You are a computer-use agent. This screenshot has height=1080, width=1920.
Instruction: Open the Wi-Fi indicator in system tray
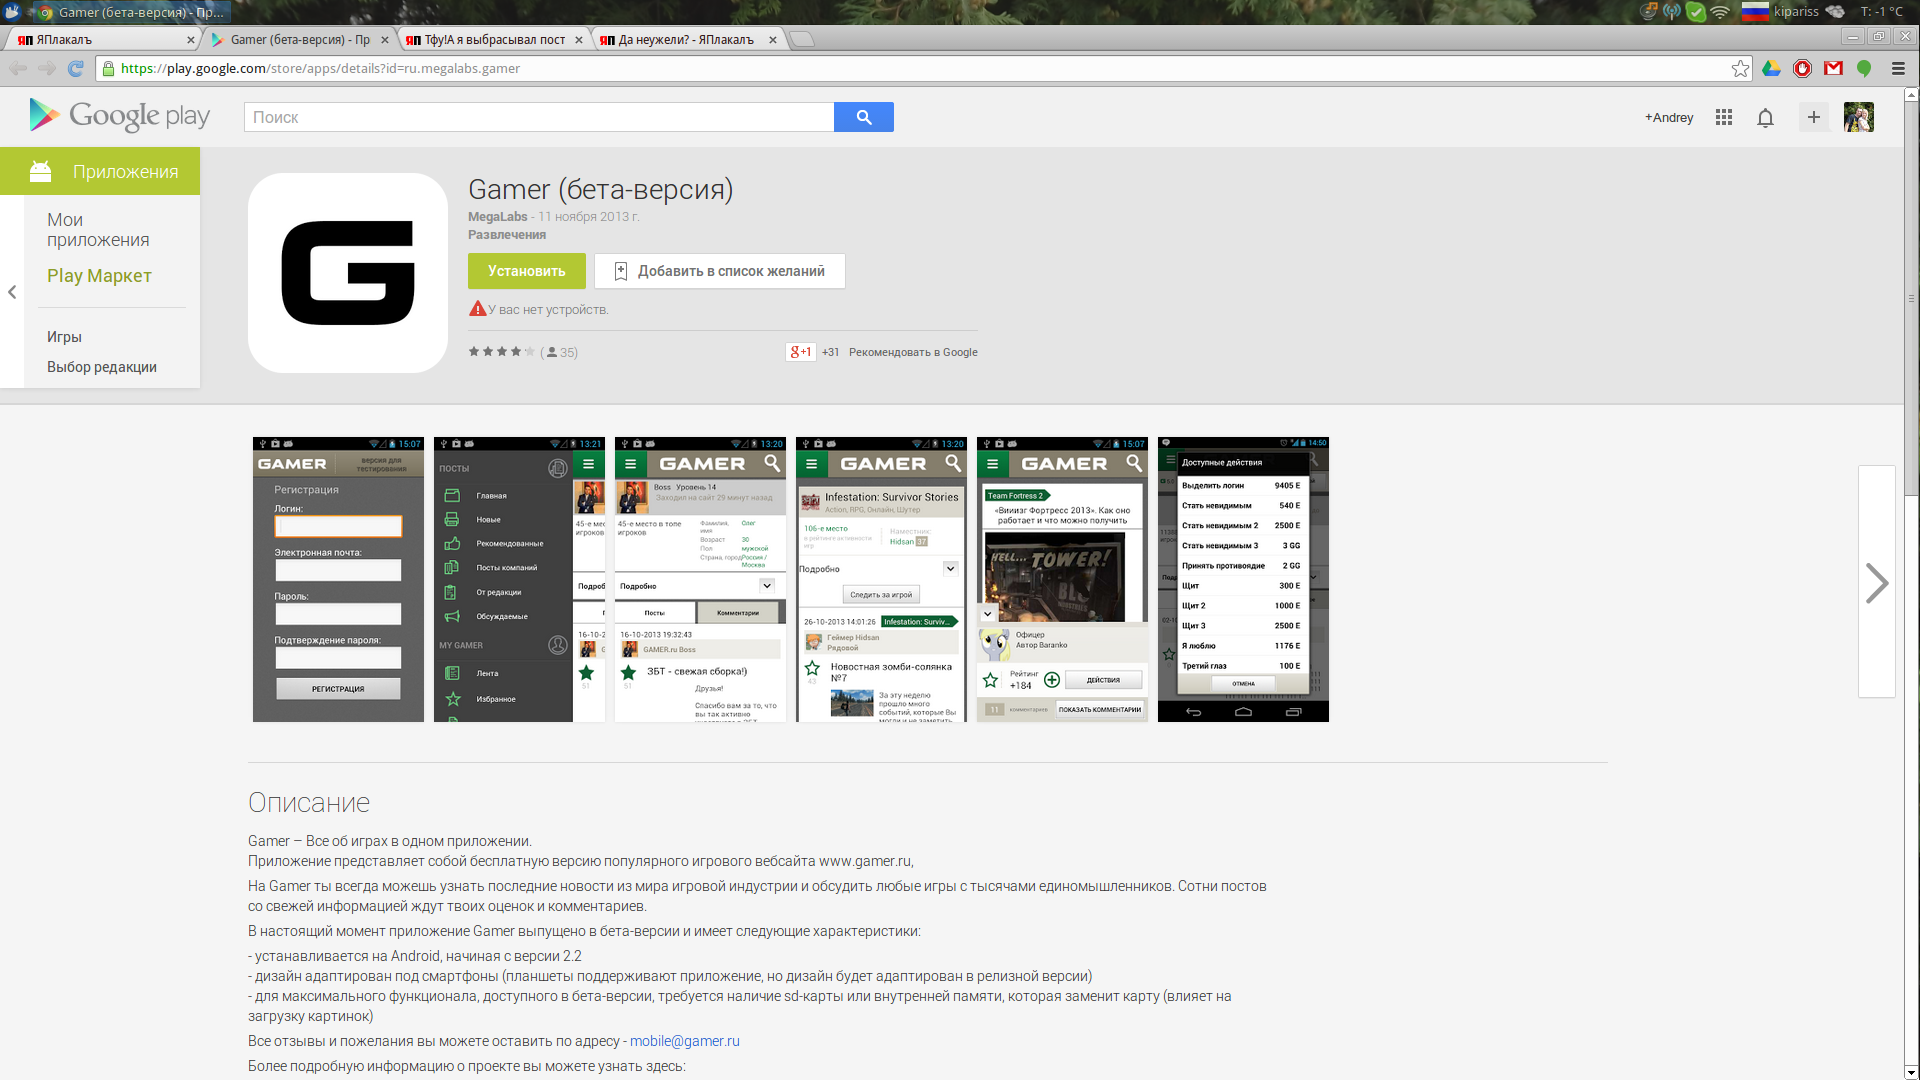pyautogui.click(x=1720, y=12)
